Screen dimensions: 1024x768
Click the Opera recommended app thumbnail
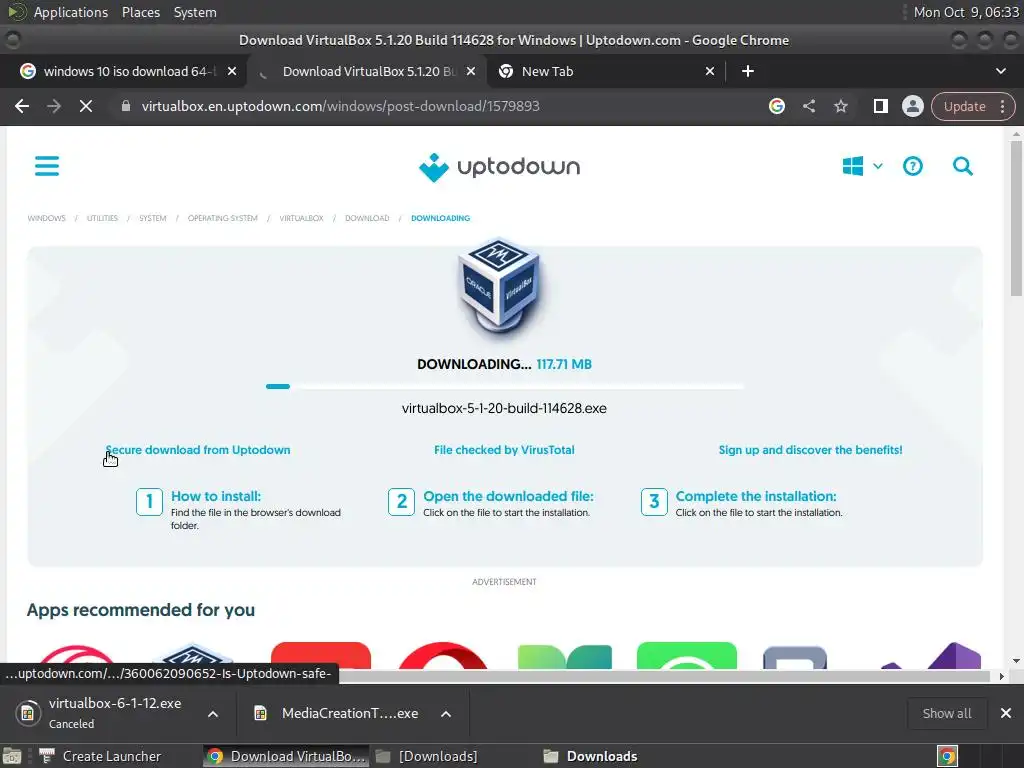[442, 656]
